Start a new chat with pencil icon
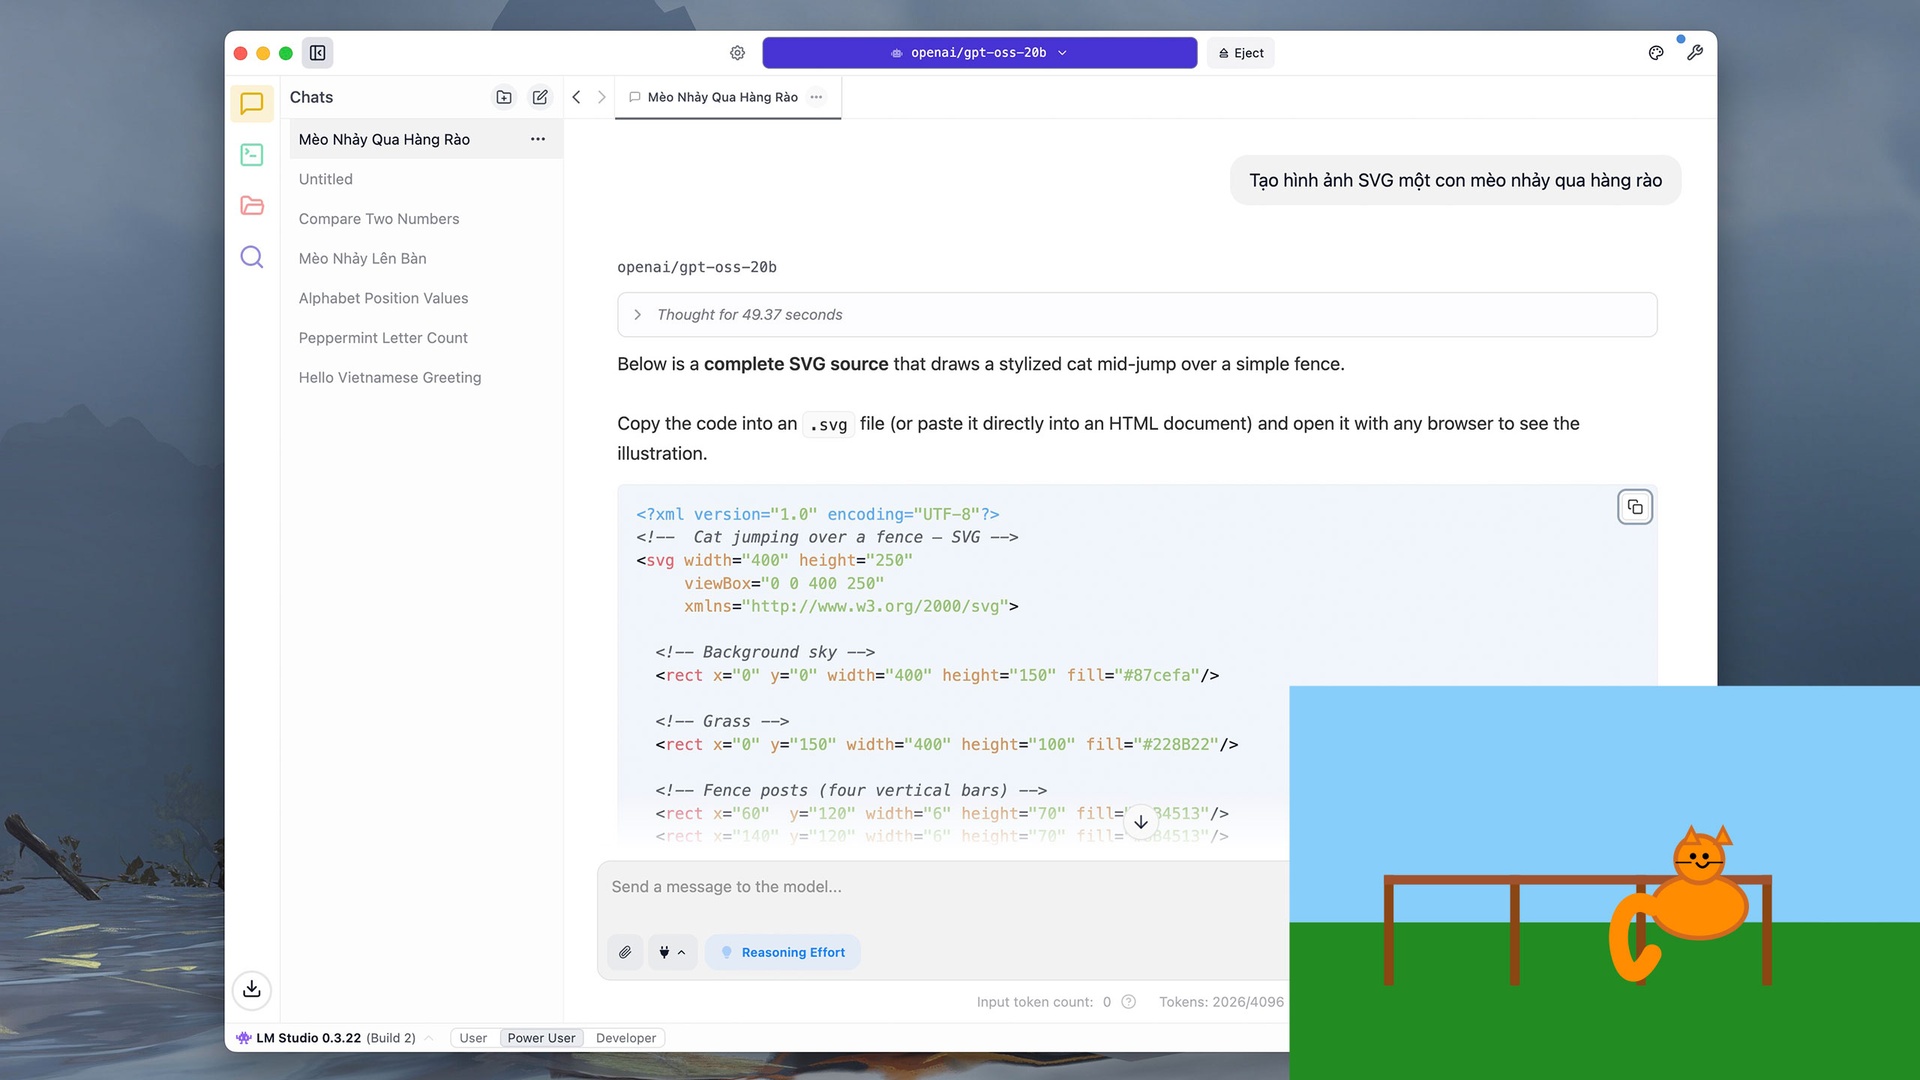The width and height of the screenshot is (1920, 1080). pyautogui.click(x=540, y=97)
